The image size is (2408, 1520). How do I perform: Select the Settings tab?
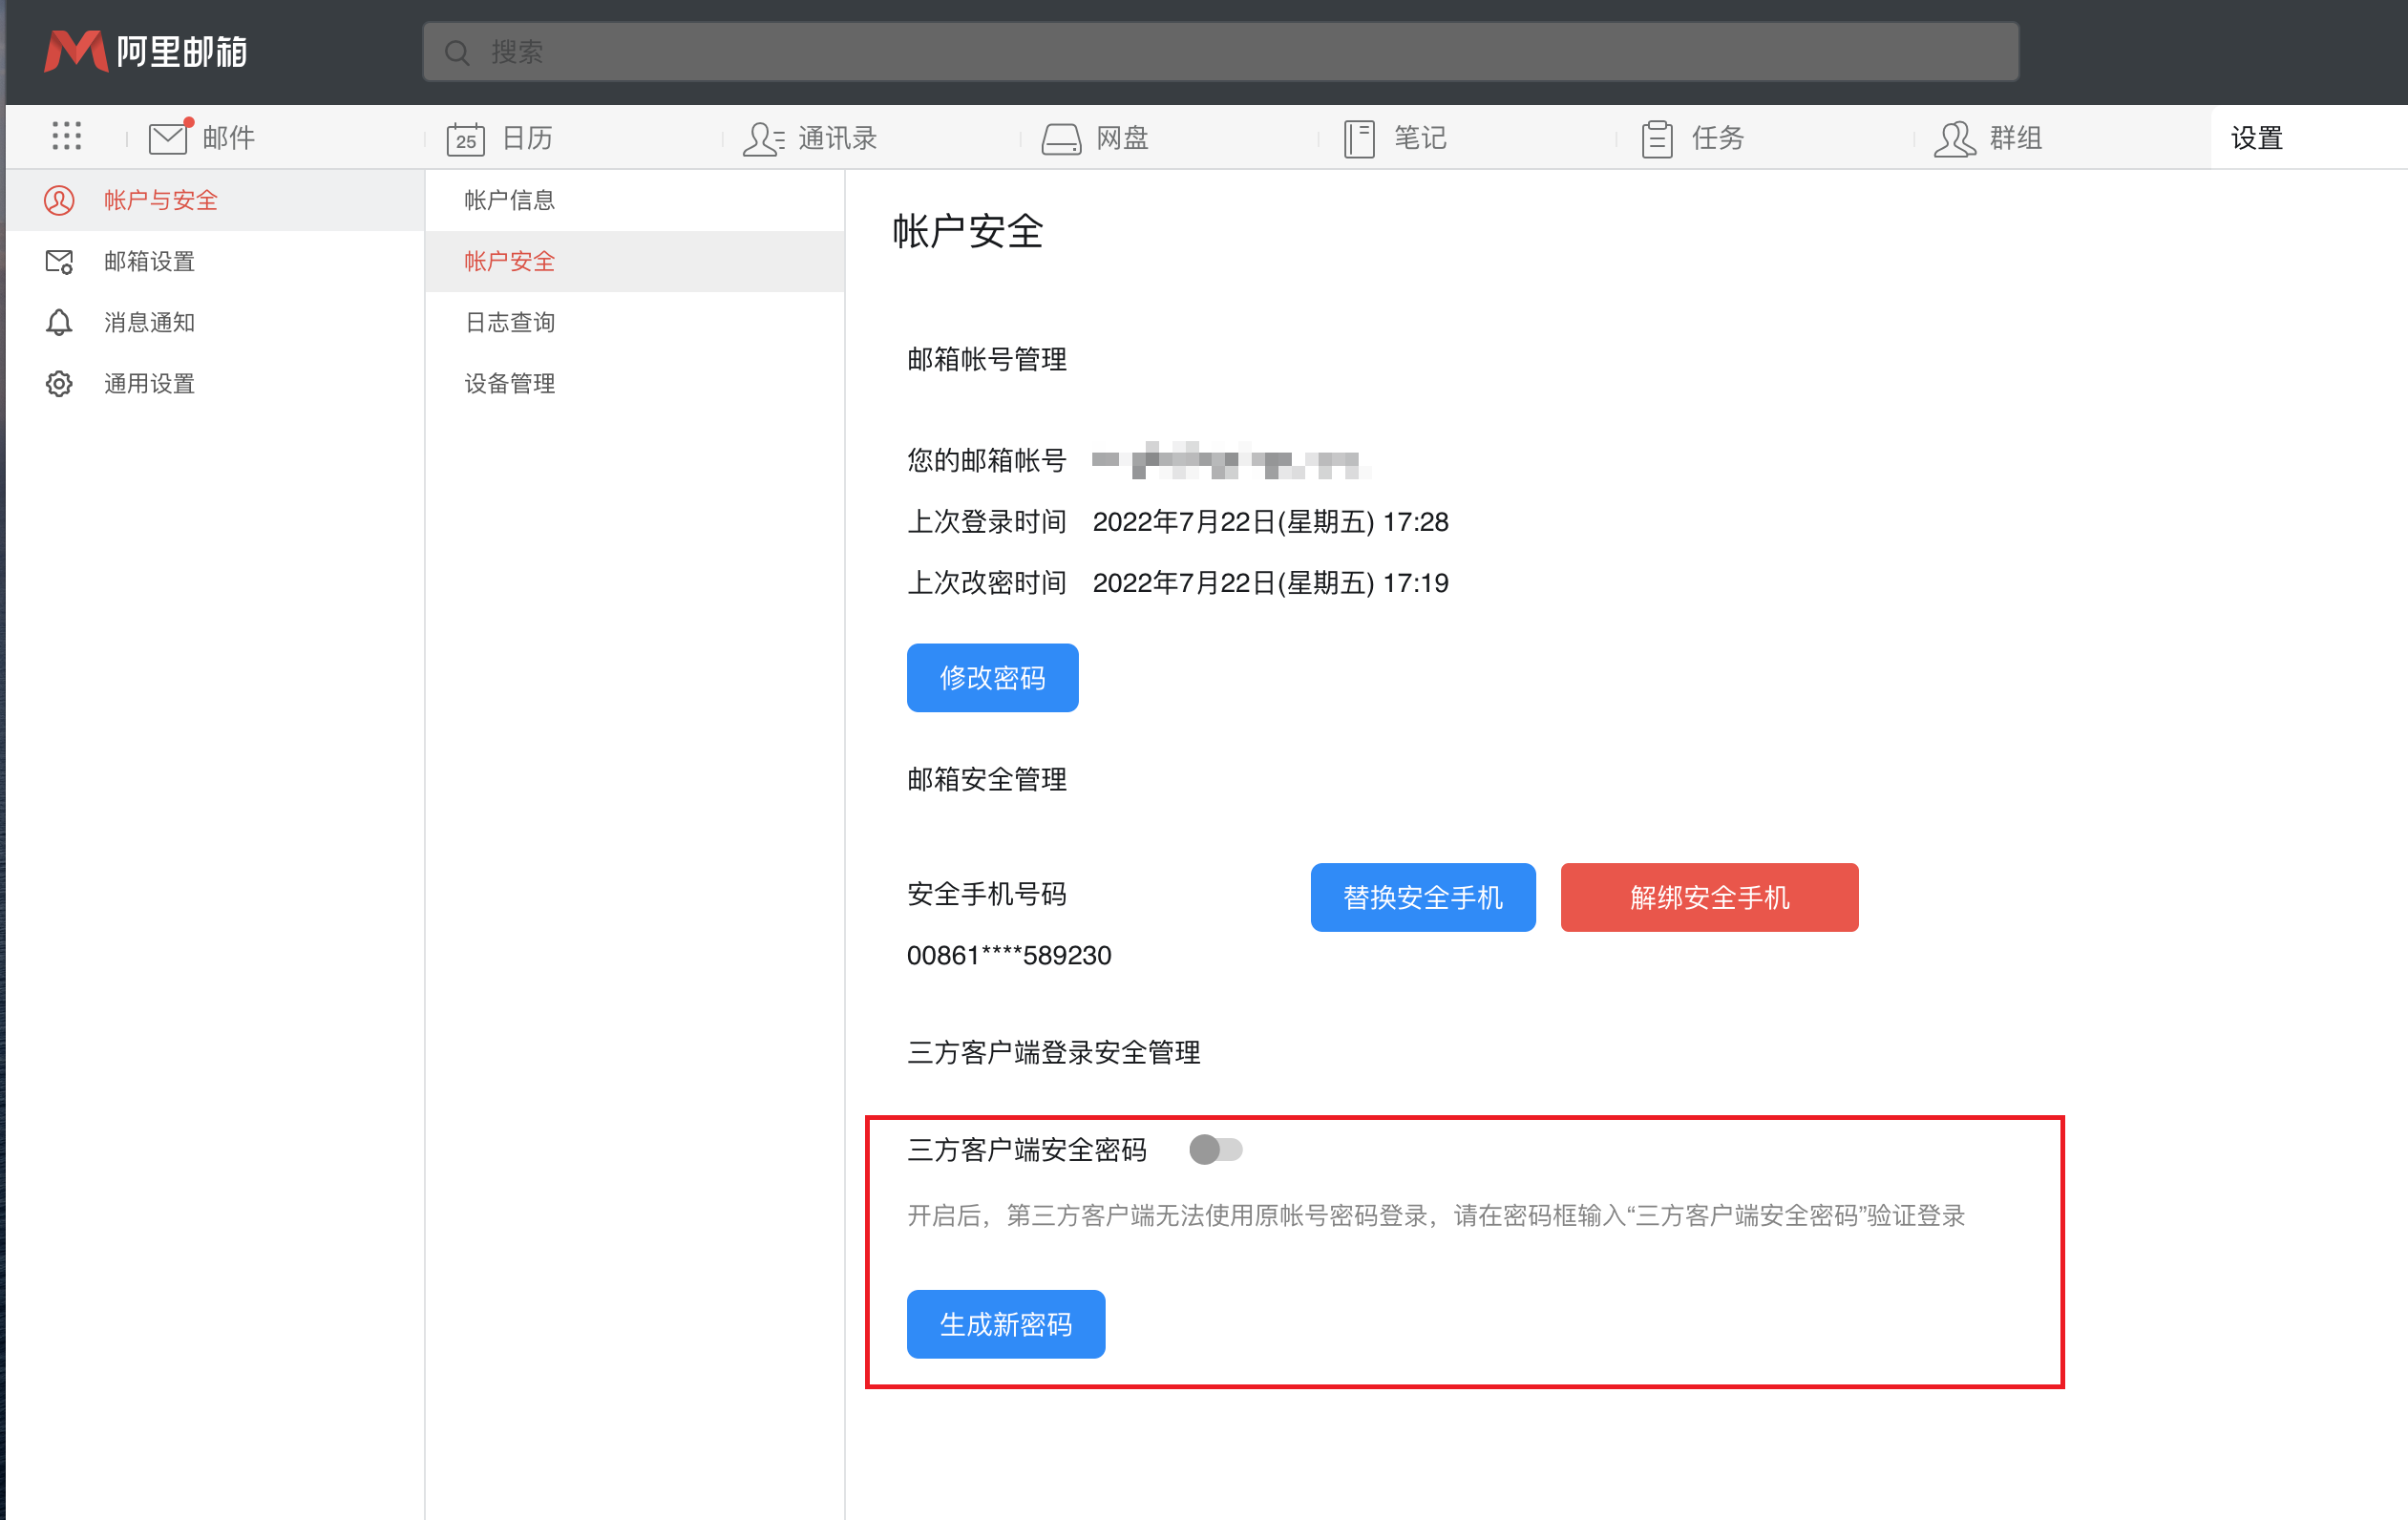tap(2256, 138)
